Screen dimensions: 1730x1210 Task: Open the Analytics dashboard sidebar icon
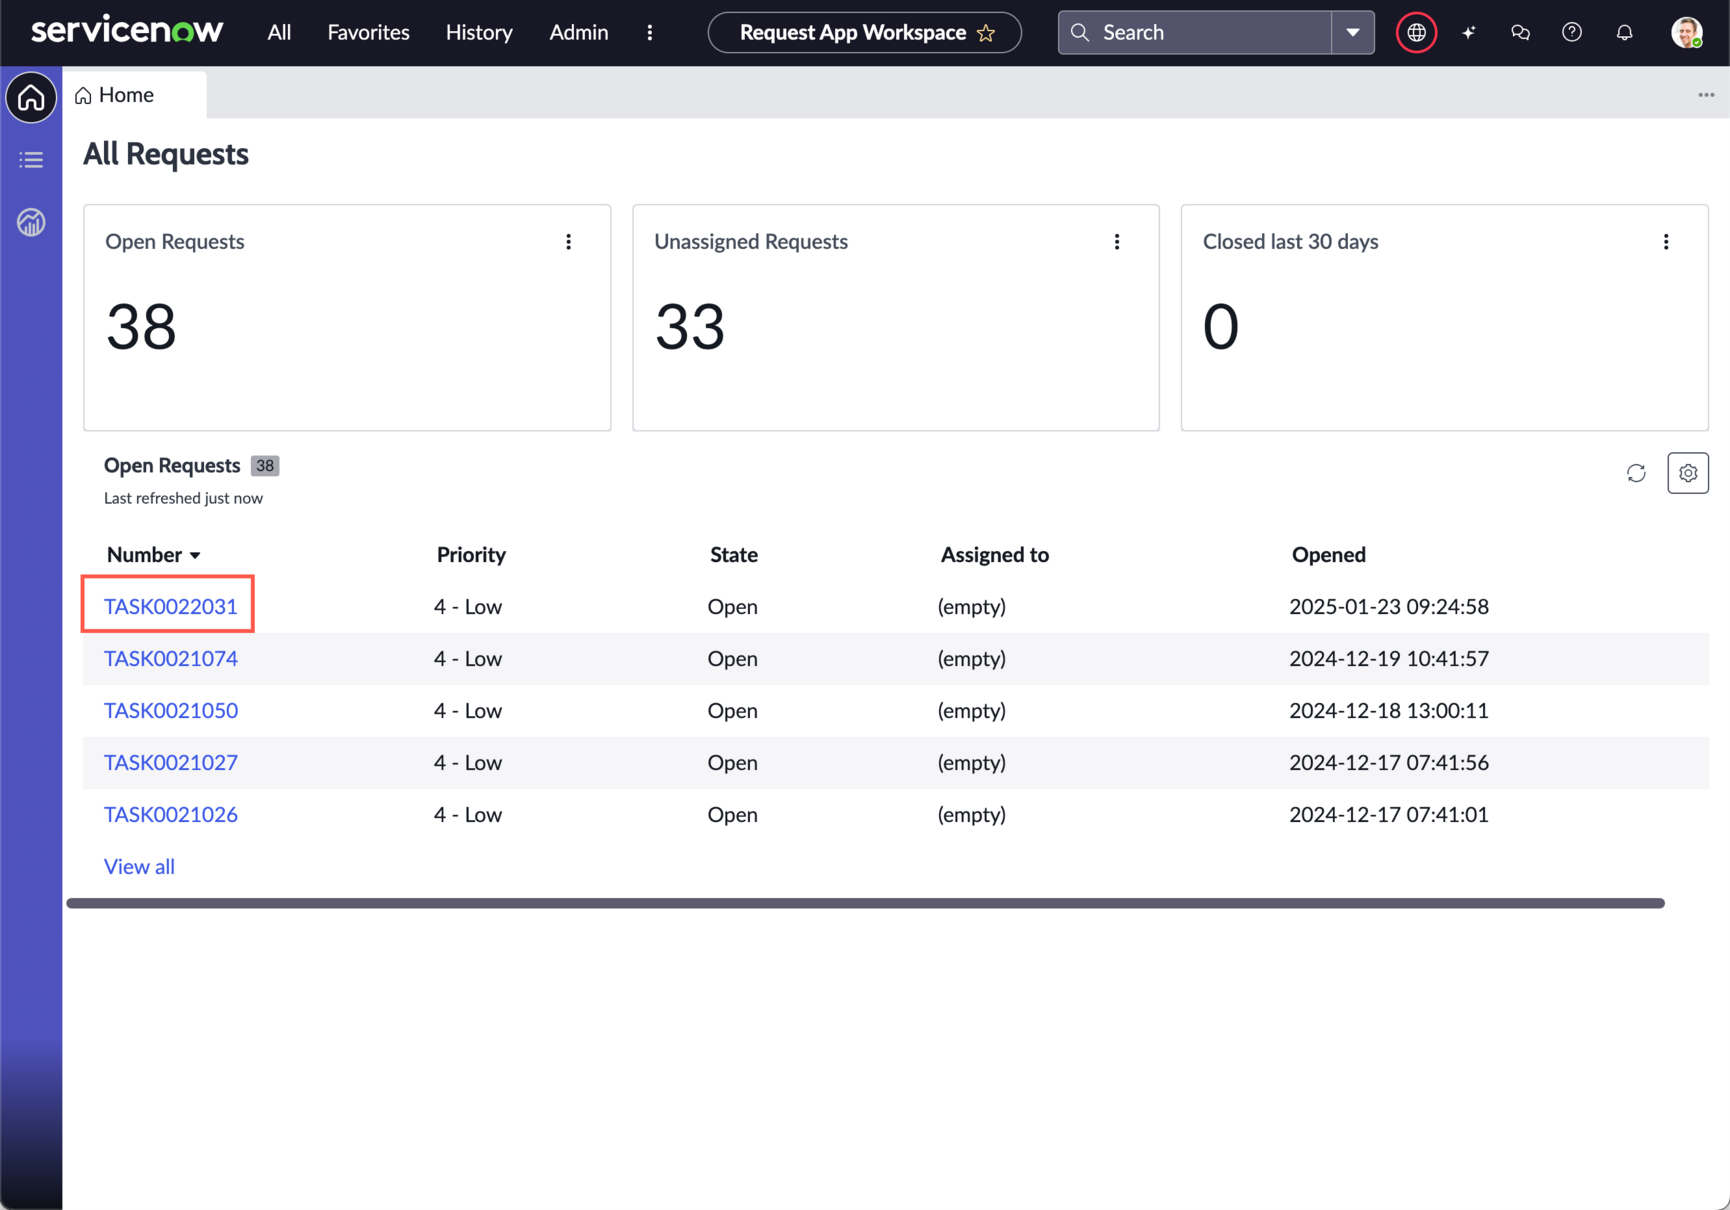[x=31, y=222]
